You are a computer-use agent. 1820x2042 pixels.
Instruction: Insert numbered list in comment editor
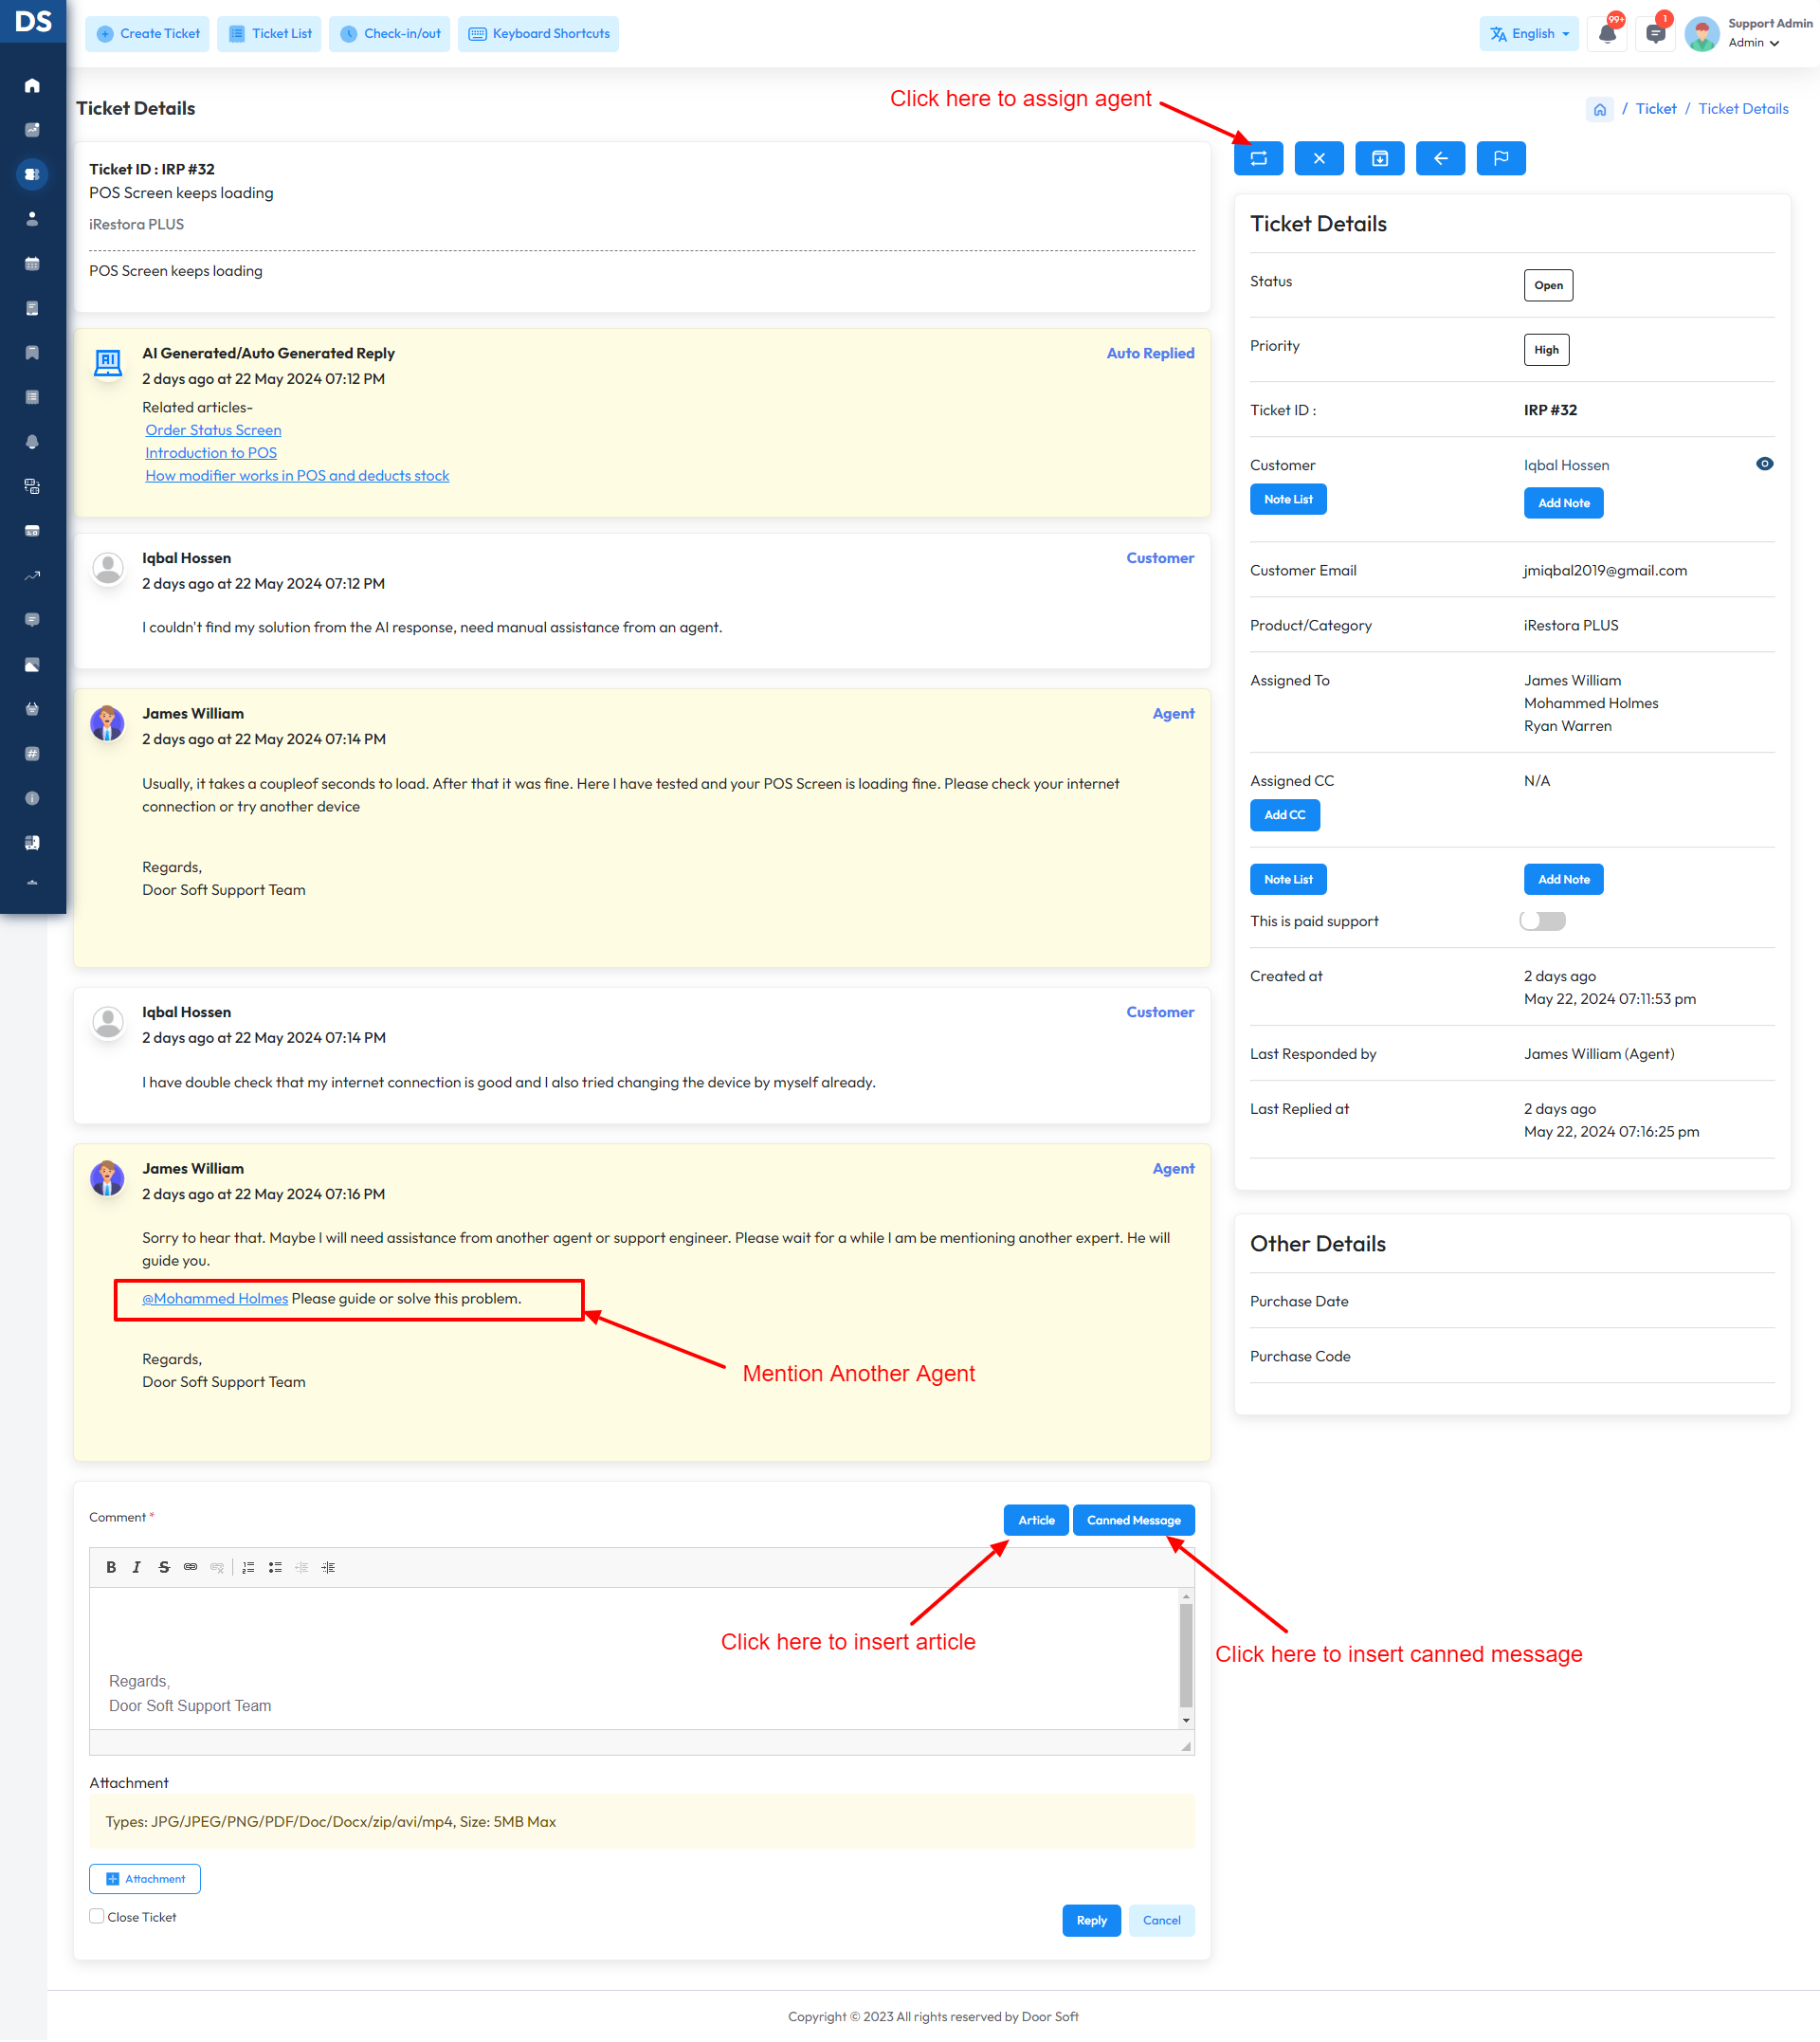coord(248,1568)
